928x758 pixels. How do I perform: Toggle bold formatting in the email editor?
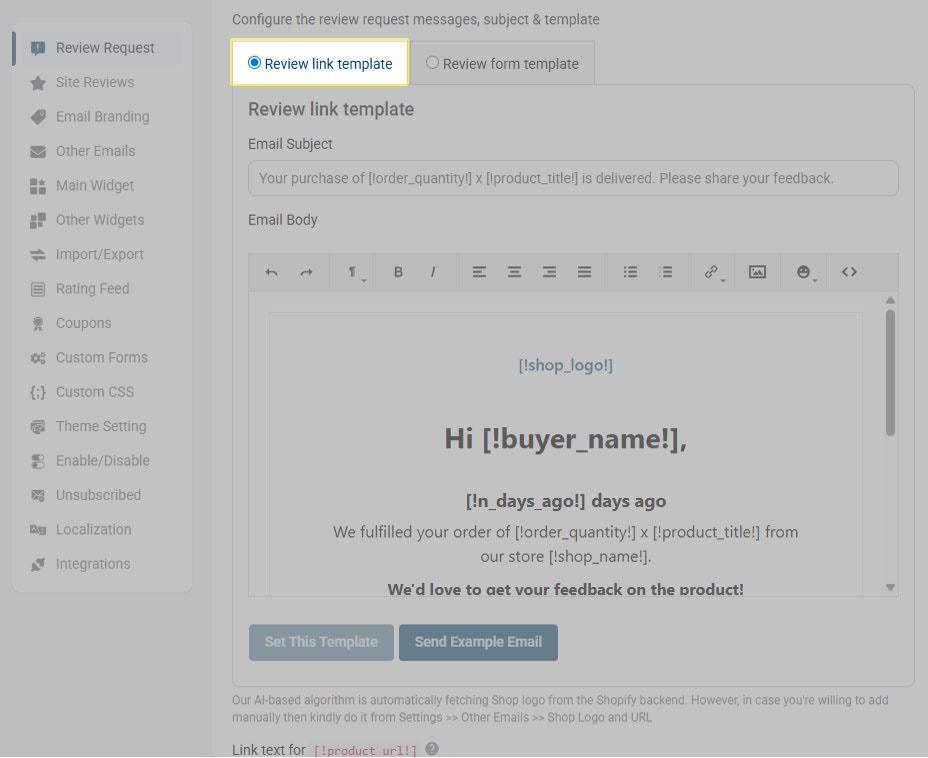pyautogui.click(x=398, y=271)
